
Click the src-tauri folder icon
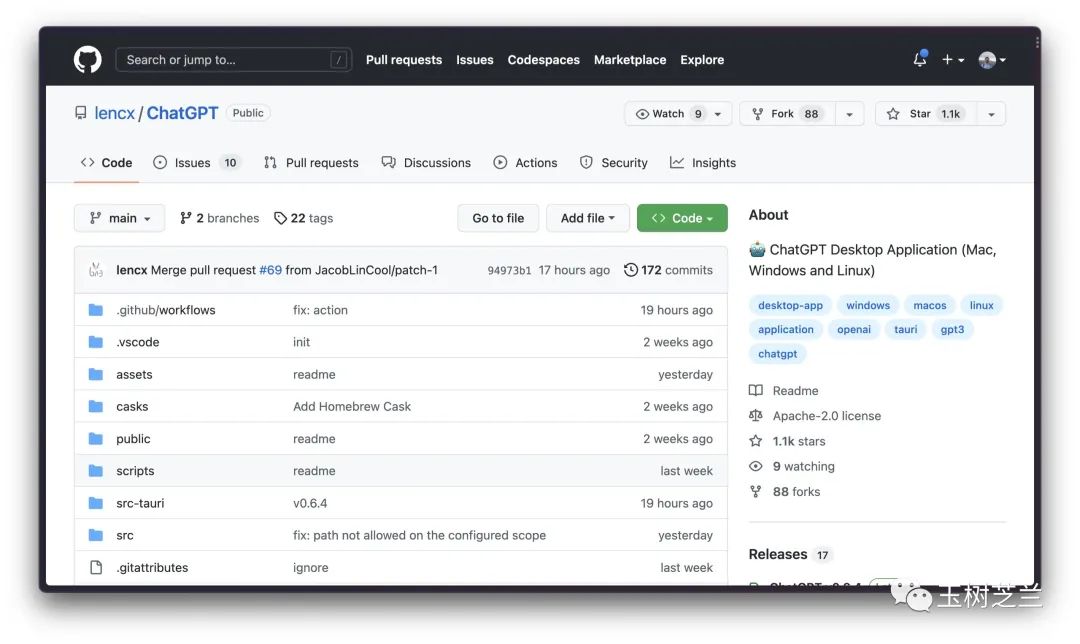tap(96, 503)
